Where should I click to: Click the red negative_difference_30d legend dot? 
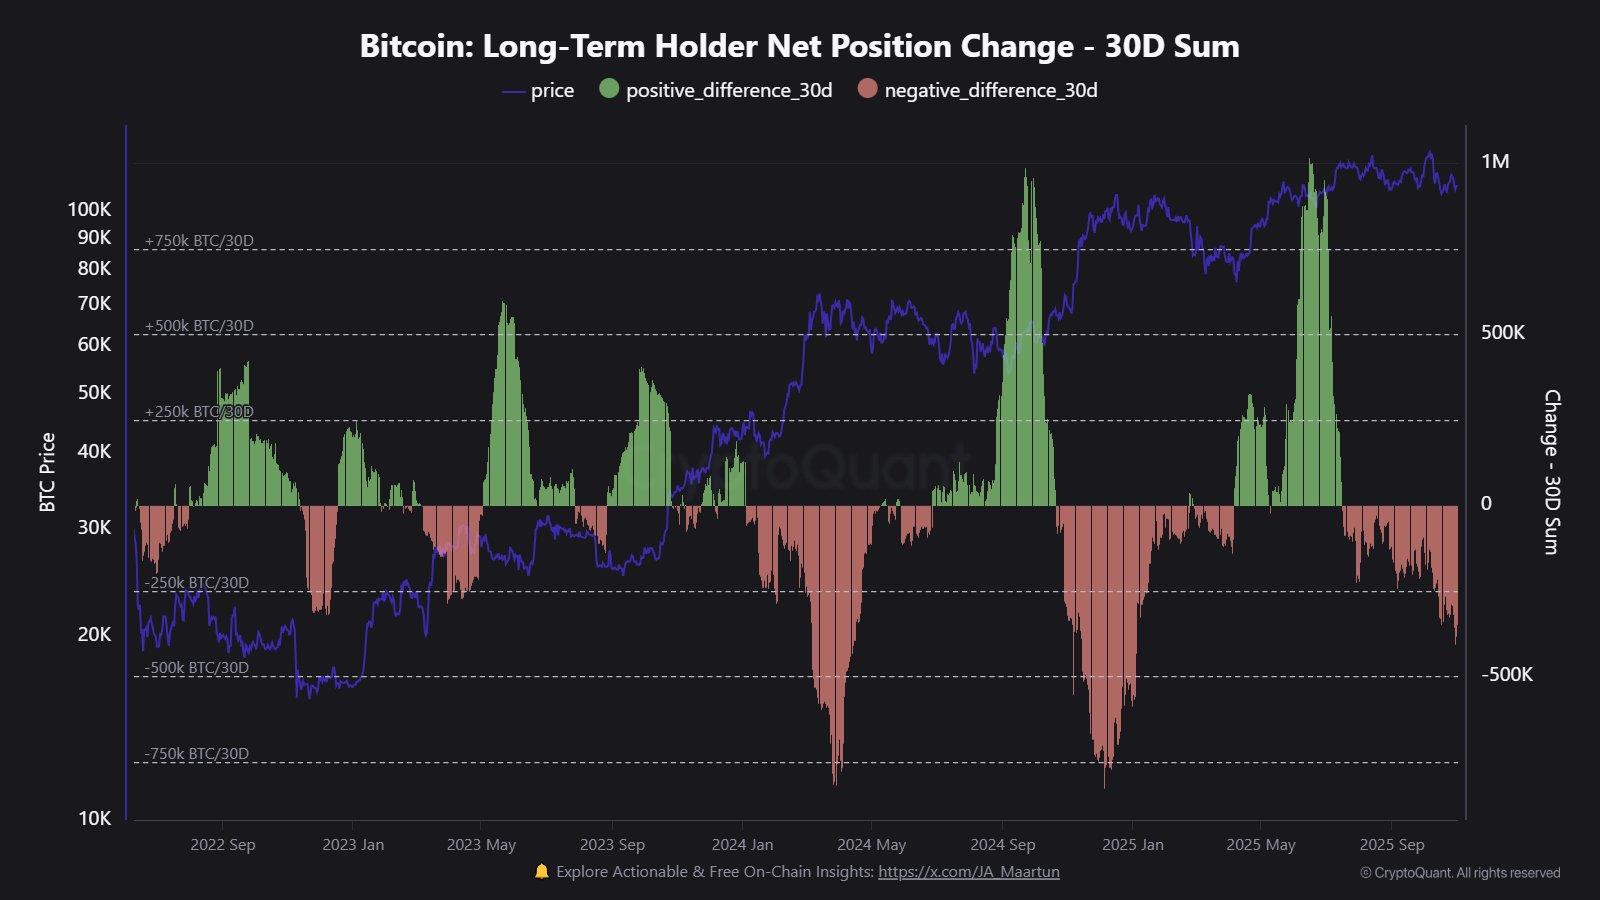coord(867,89)
